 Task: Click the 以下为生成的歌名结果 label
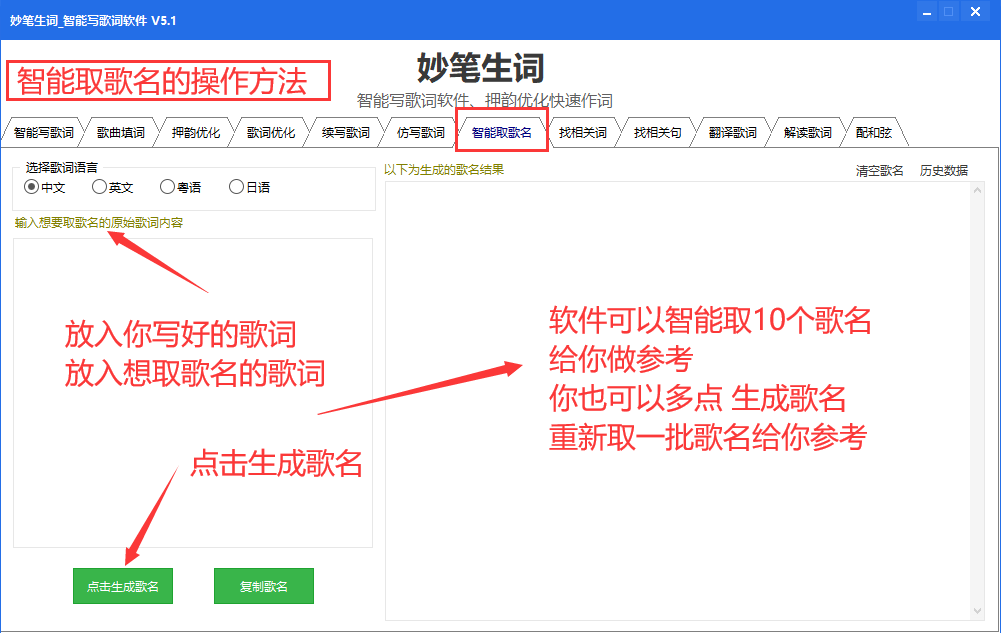point(444,170)
